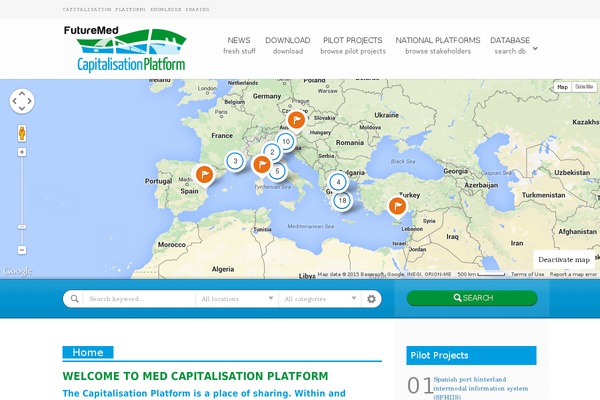Click the magnifier icon in search bar
This screenshot has height=400, width=600.
pyautogui.click(x=75, y=299)
